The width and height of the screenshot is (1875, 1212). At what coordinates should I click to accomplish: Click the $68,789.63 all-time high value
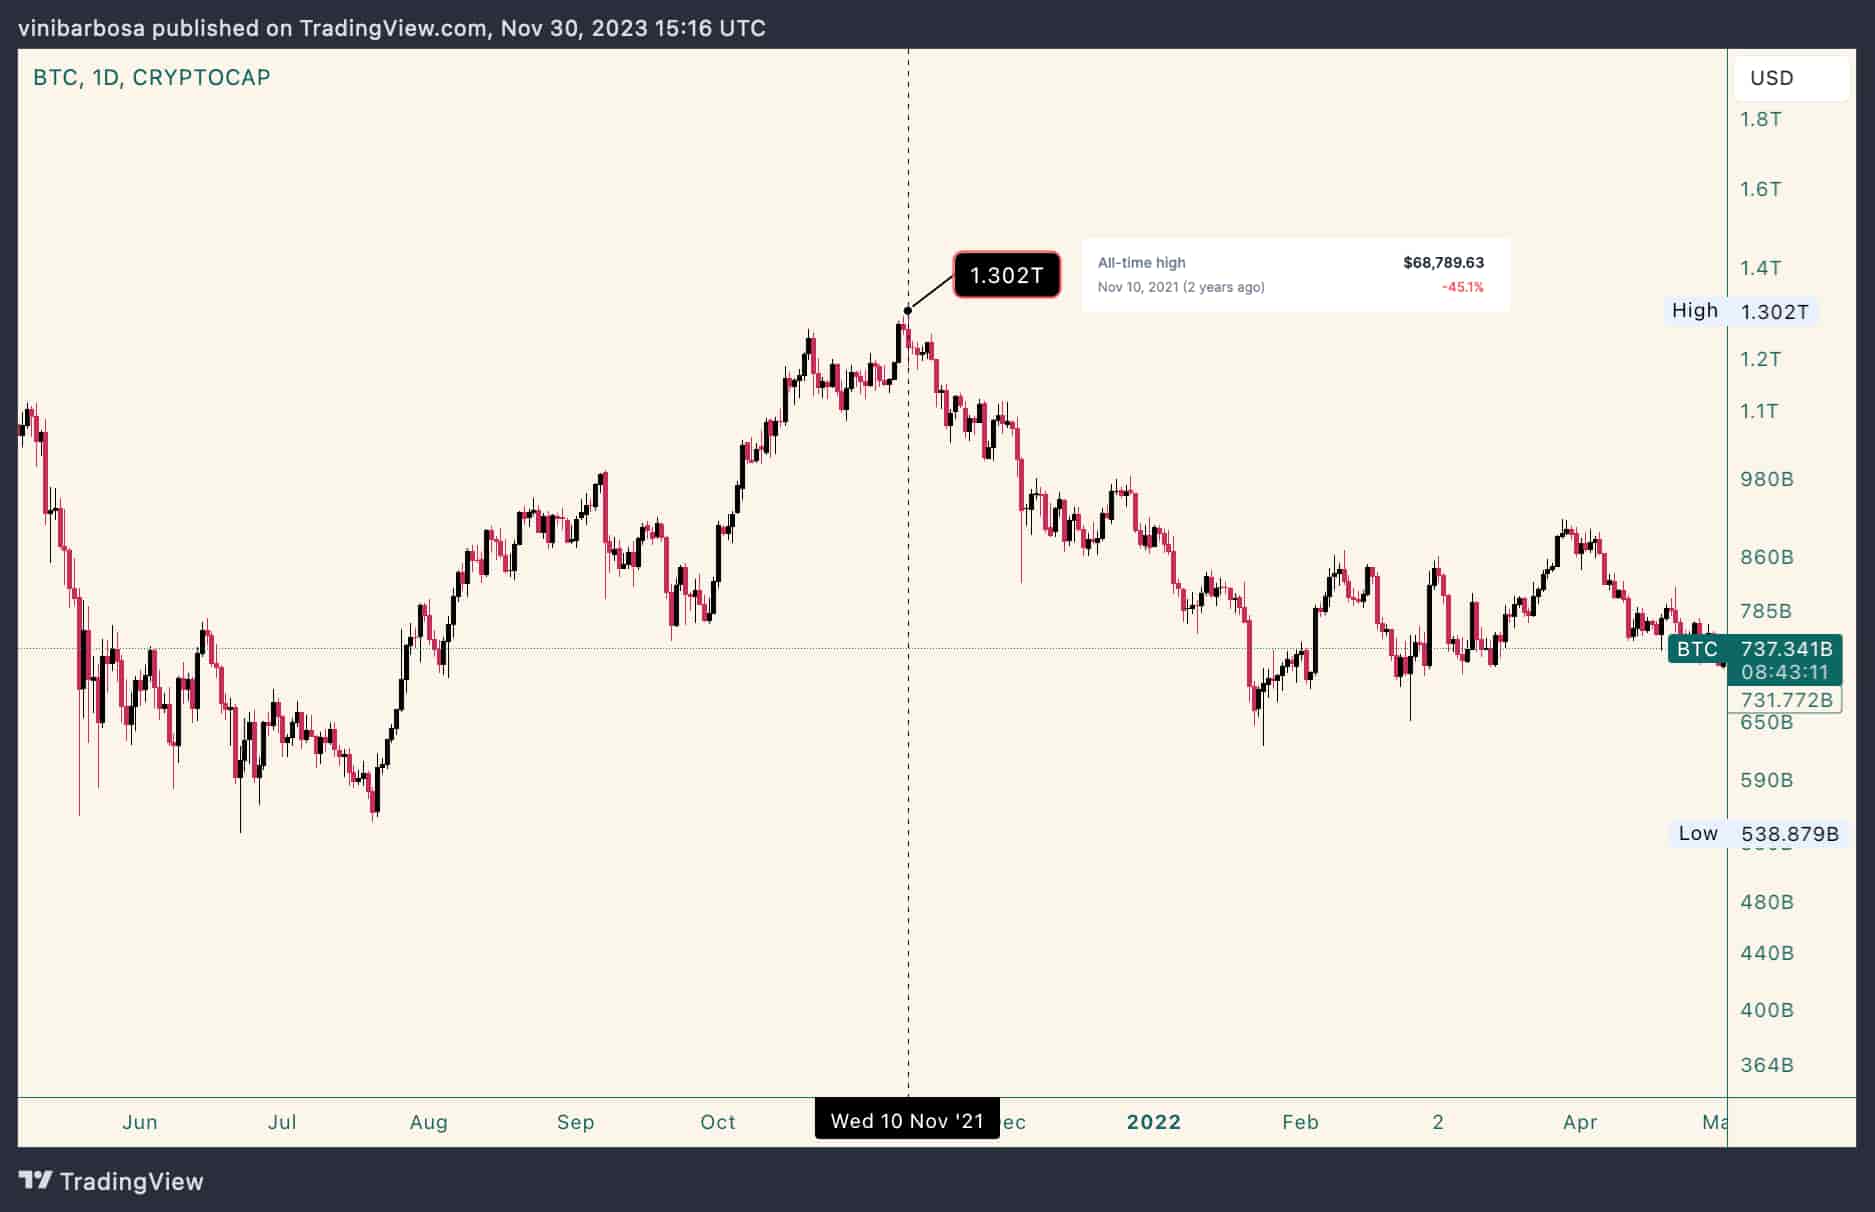point(1443,262)
